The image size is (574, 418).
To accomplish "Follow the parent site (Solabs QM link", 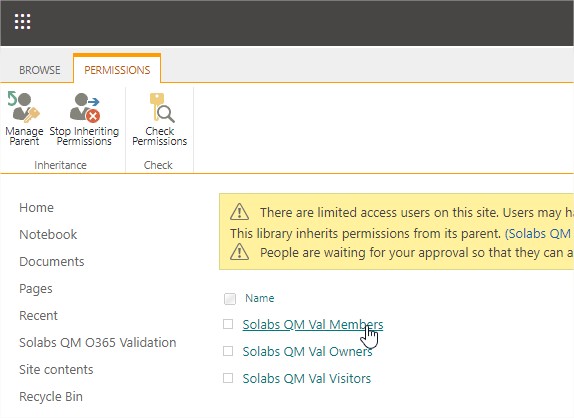I will [539, 234].
